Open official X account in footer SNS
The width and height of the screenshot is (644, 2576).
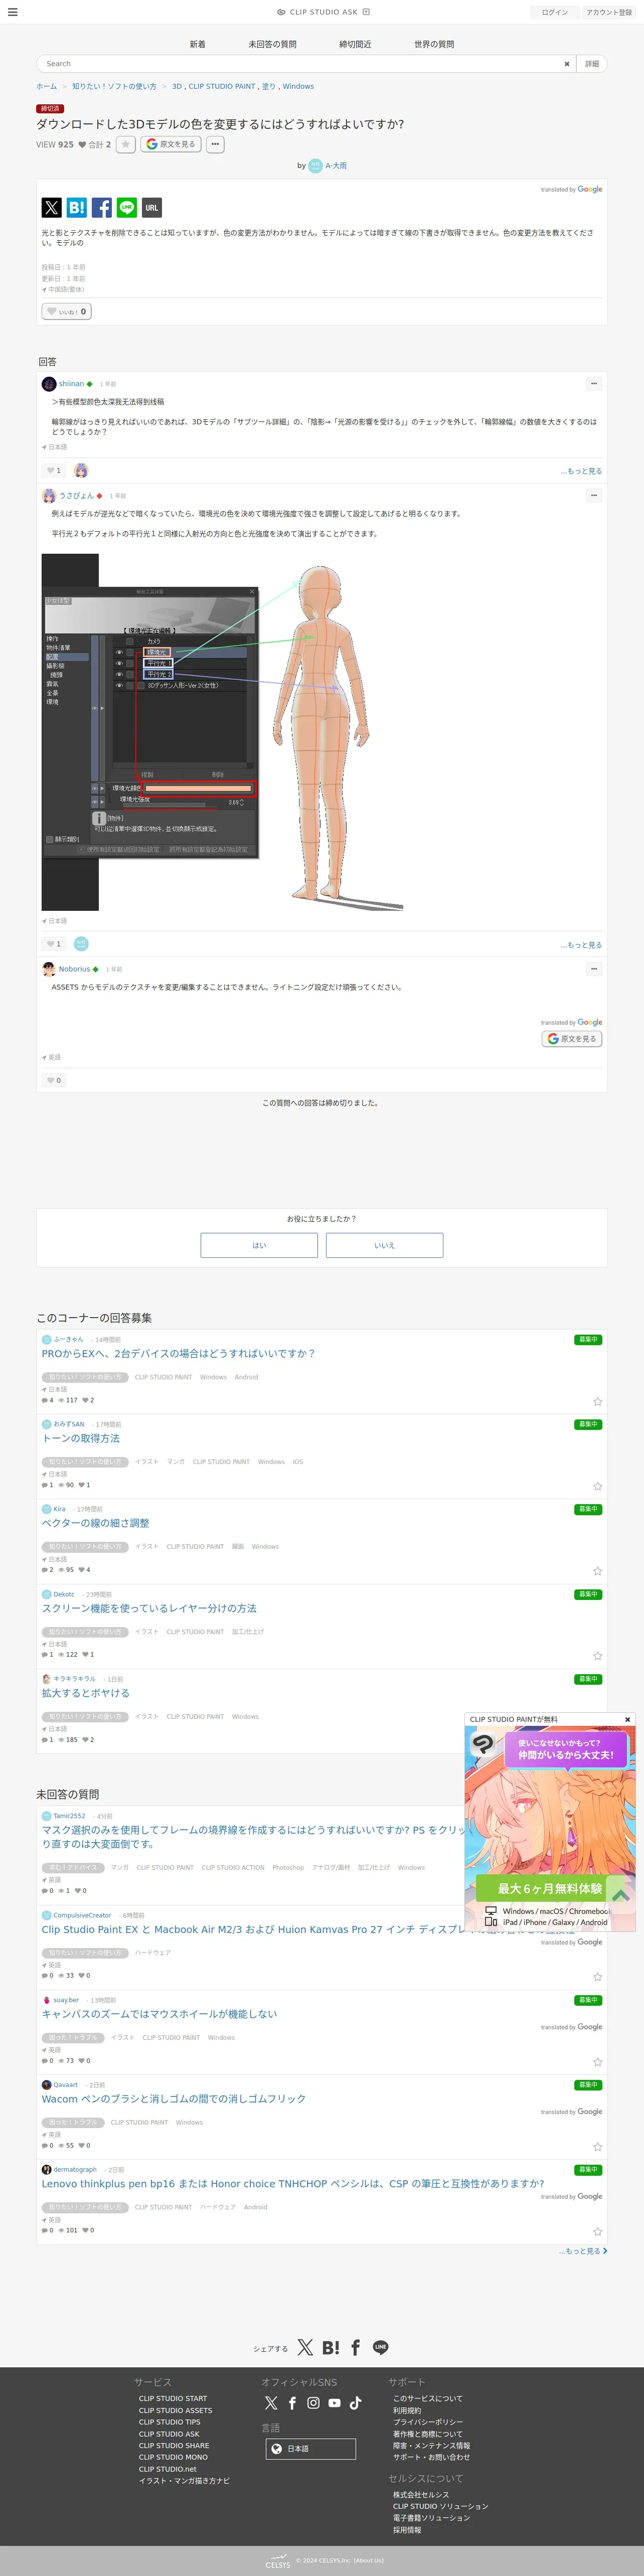click(271, 2403)
